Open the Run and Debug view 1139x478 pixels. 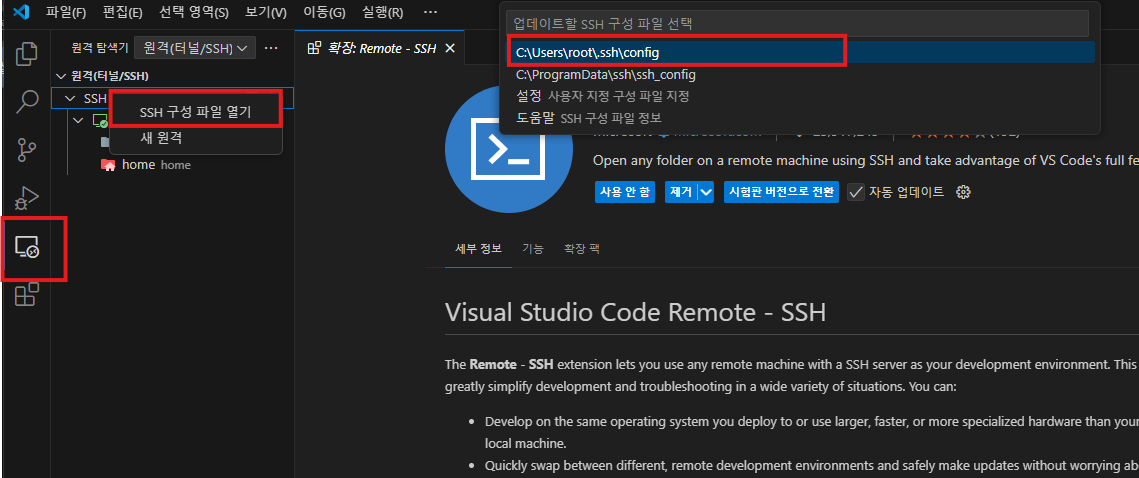click(27, 198)
